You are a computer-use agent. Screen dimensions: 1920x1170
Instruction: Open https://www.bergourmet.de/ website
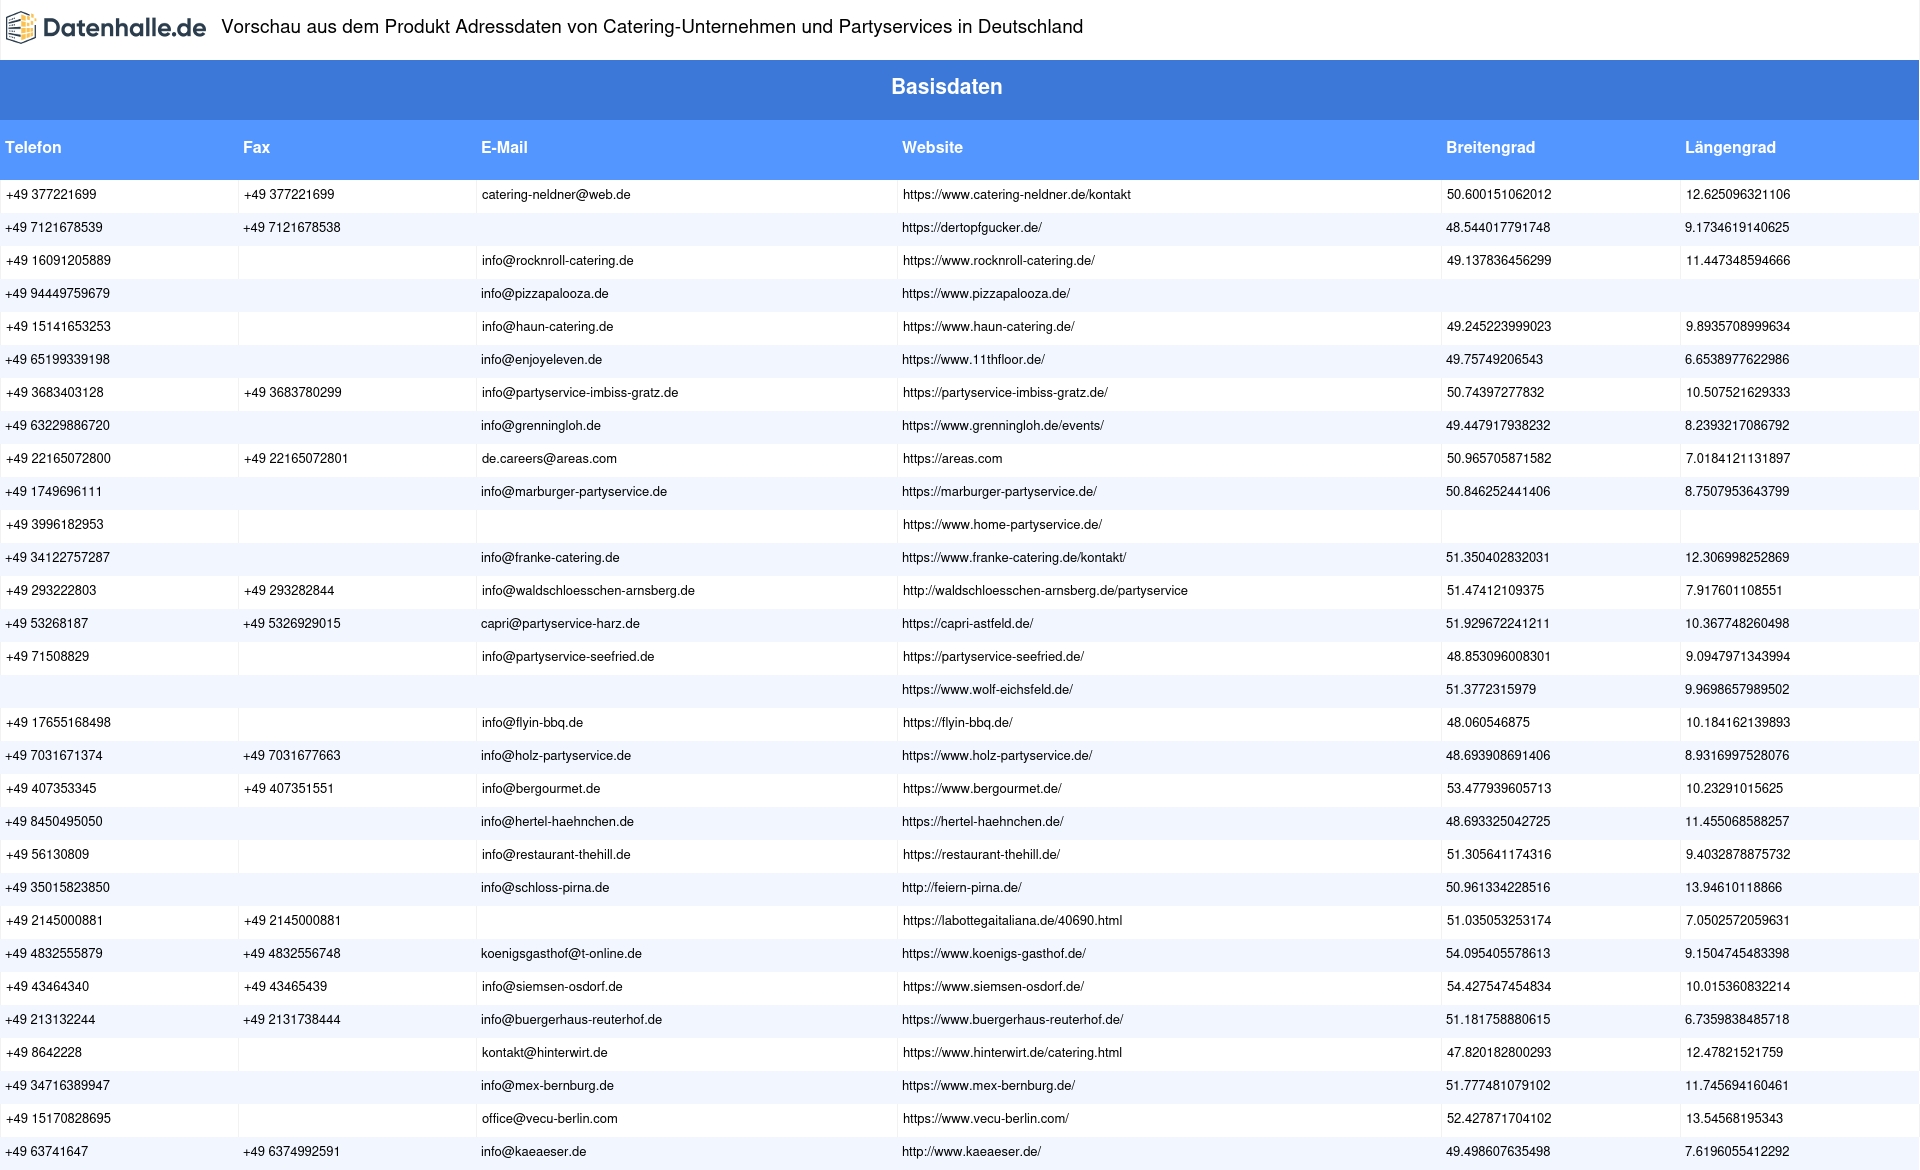tap(982, 789)
